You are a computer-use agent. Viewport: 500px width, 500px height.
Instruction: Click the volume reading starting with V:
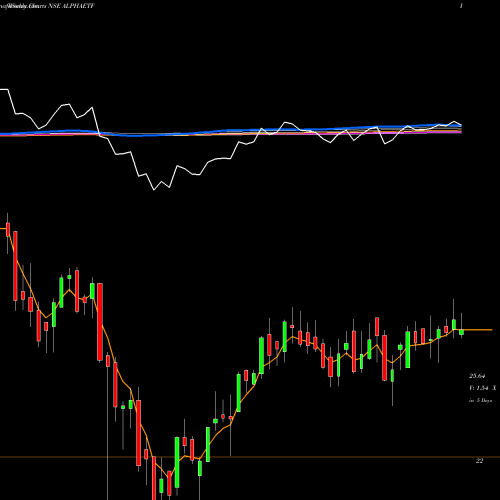tap(482, 388)
